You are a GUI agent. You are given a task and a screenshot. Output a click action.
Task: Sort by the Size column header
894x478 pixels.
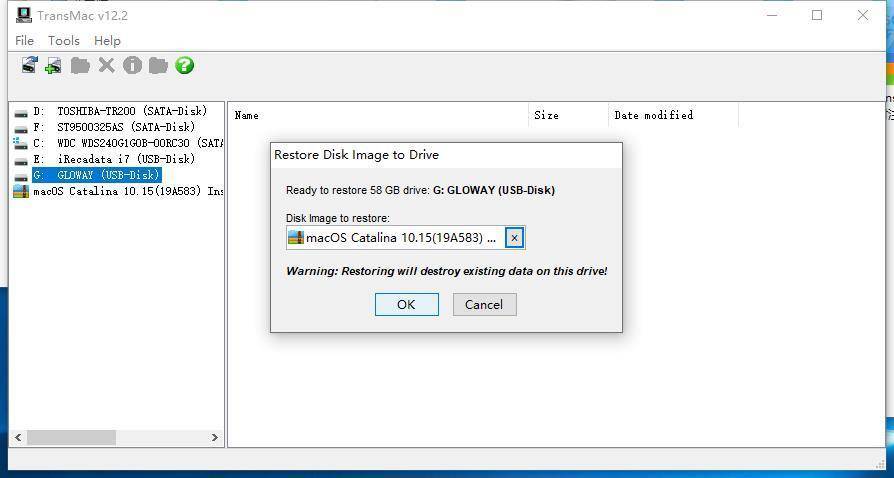[568, 115]
